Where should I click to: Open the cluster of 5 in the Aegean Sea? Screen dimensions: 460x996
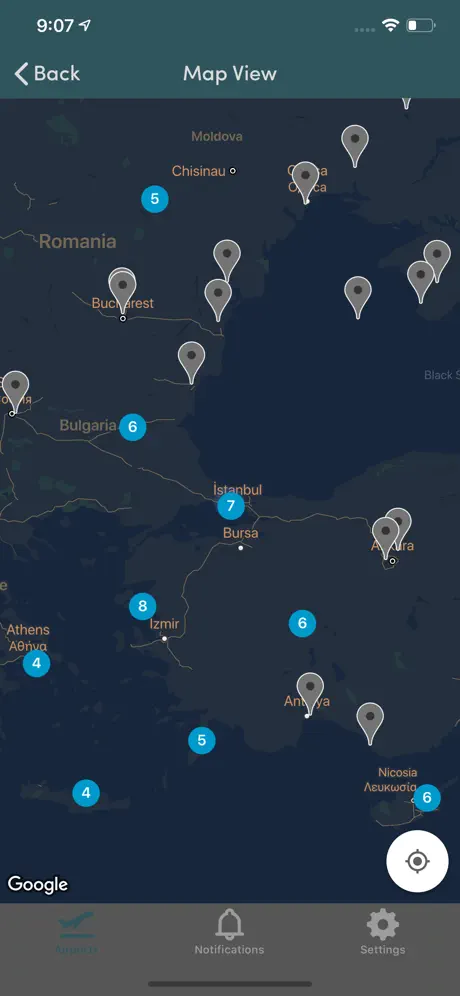click(202, 741)
